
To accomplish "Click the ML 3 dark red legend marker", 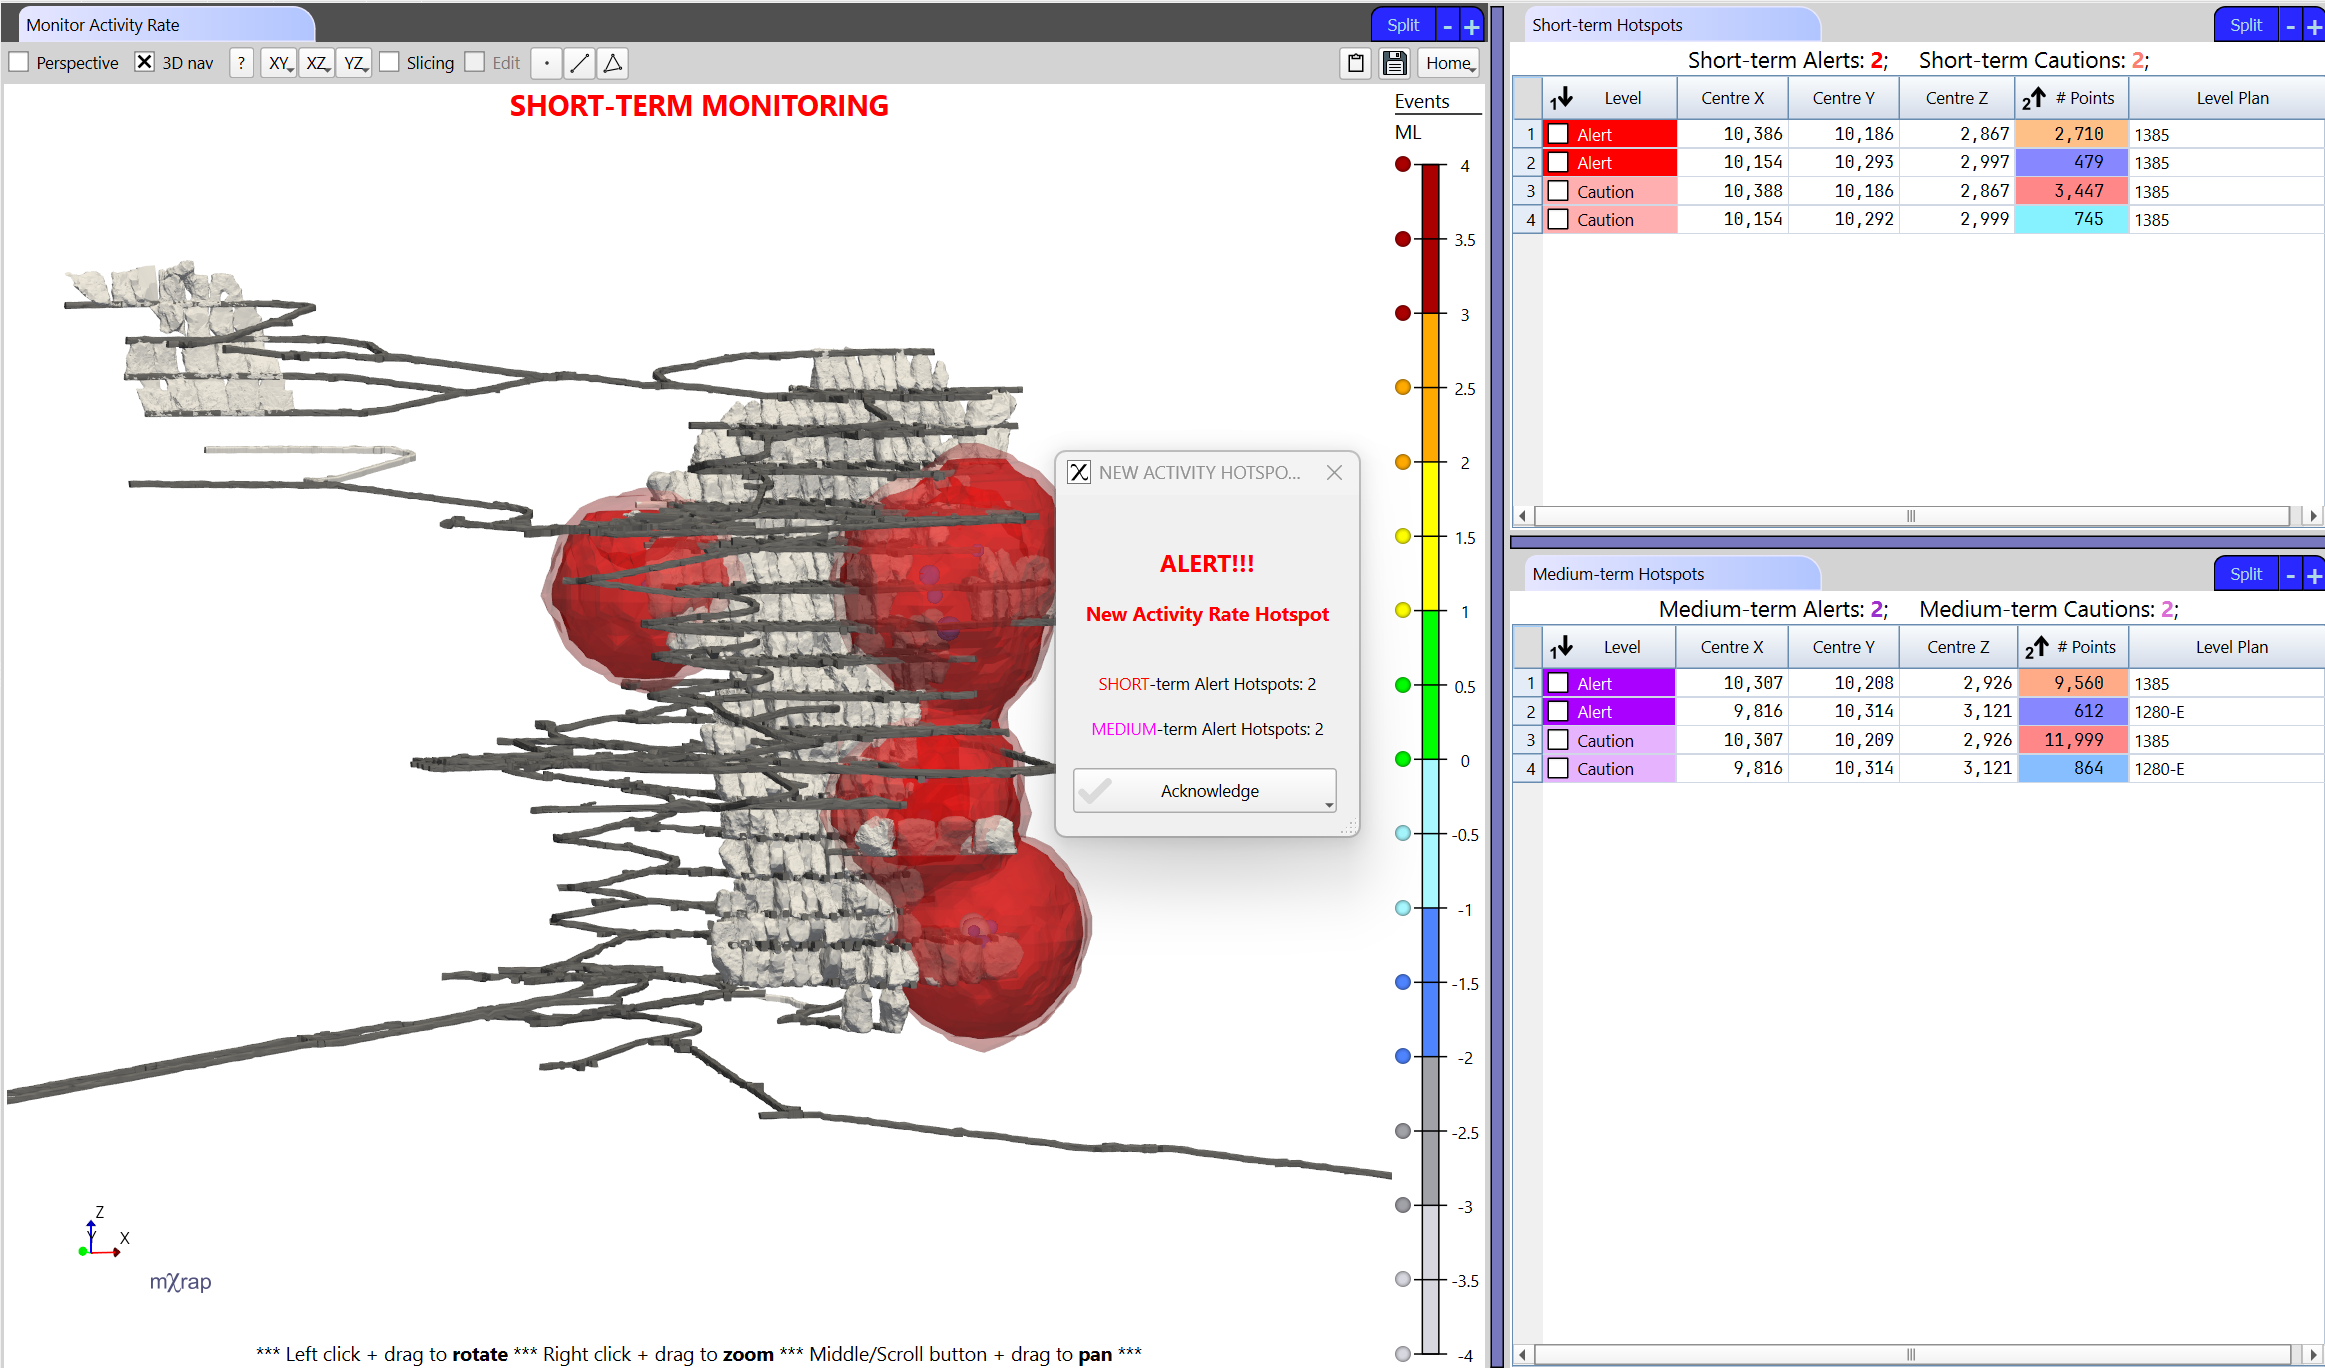I will pyautogui.click(x=1403, y=313).
